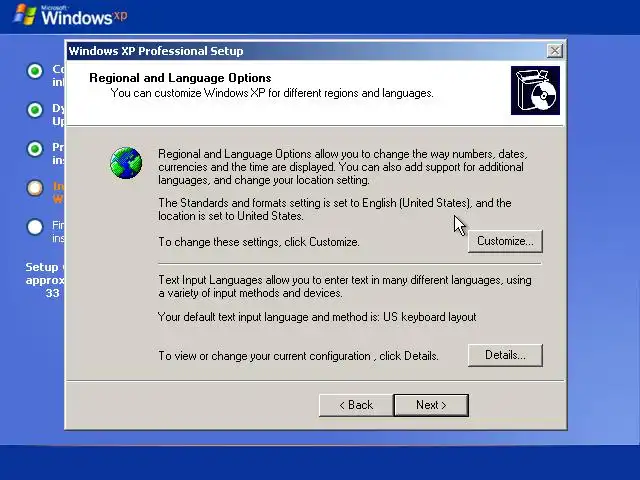Click the 'You can customize Windows XP' subtitle
Viewport: 640px width, 480px height.
pos(272,93)
